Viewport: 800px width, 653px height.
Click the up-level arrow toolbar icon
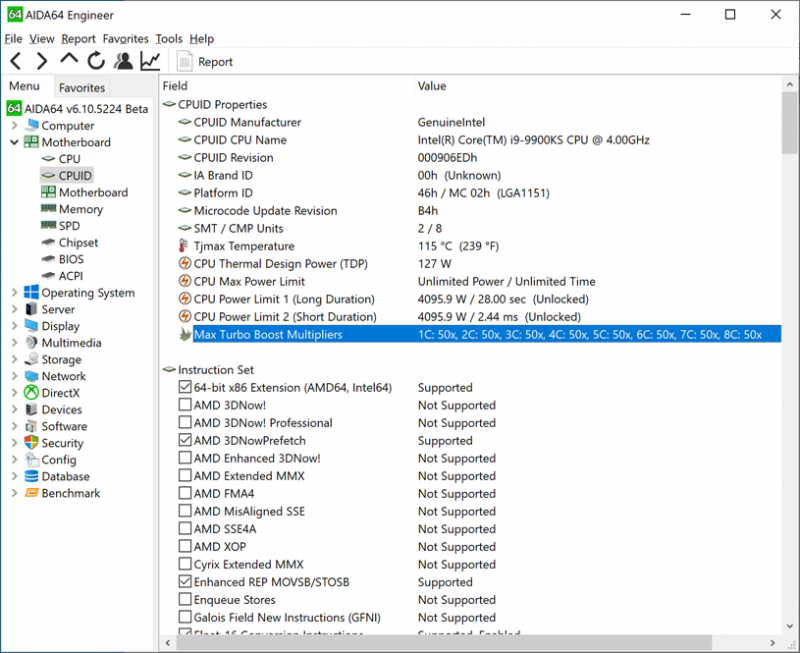tap(69, 58)
